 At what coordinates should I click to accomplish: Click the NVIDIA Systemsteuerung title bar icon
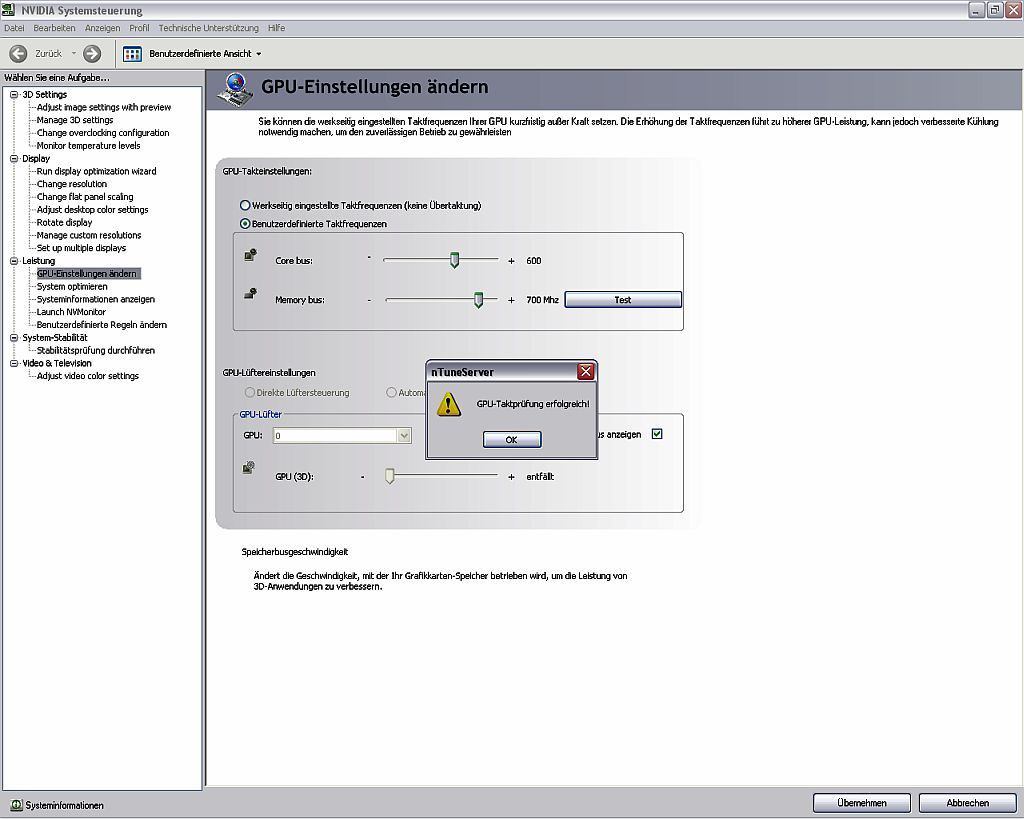pyautogui.click(x=8, y=10)
